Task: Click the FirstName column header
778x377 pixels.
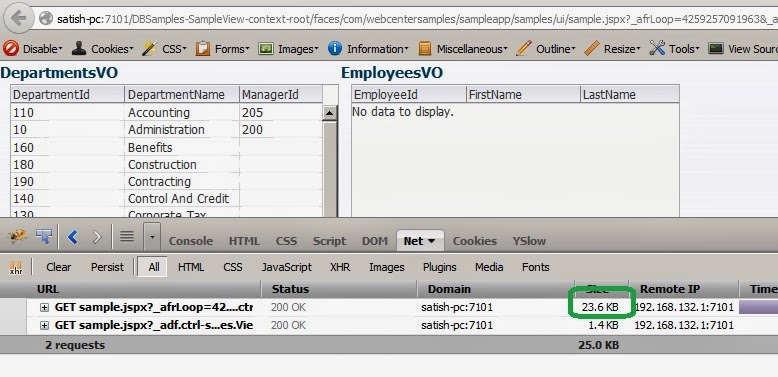Action: click(x=523, y=94)
